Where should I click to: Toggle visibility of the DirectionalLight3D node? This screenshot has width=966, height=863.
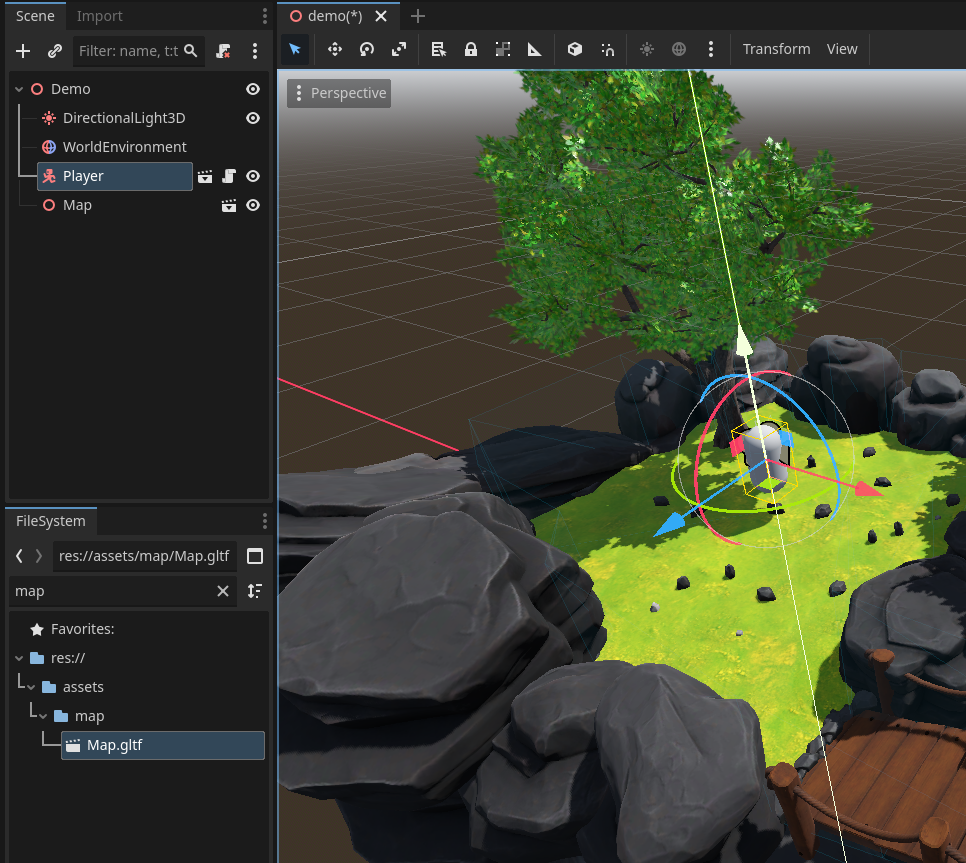(x=253, y=118)
